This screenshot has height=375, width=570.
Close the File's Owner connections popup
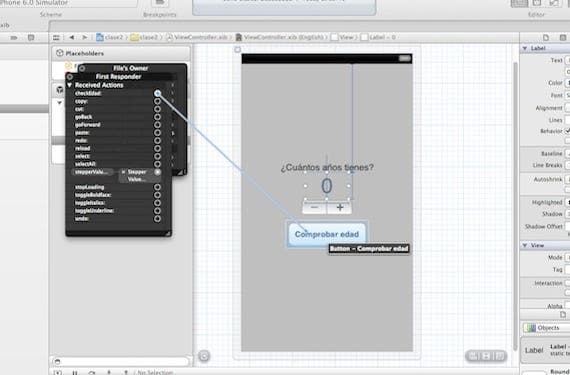point(82,68)
